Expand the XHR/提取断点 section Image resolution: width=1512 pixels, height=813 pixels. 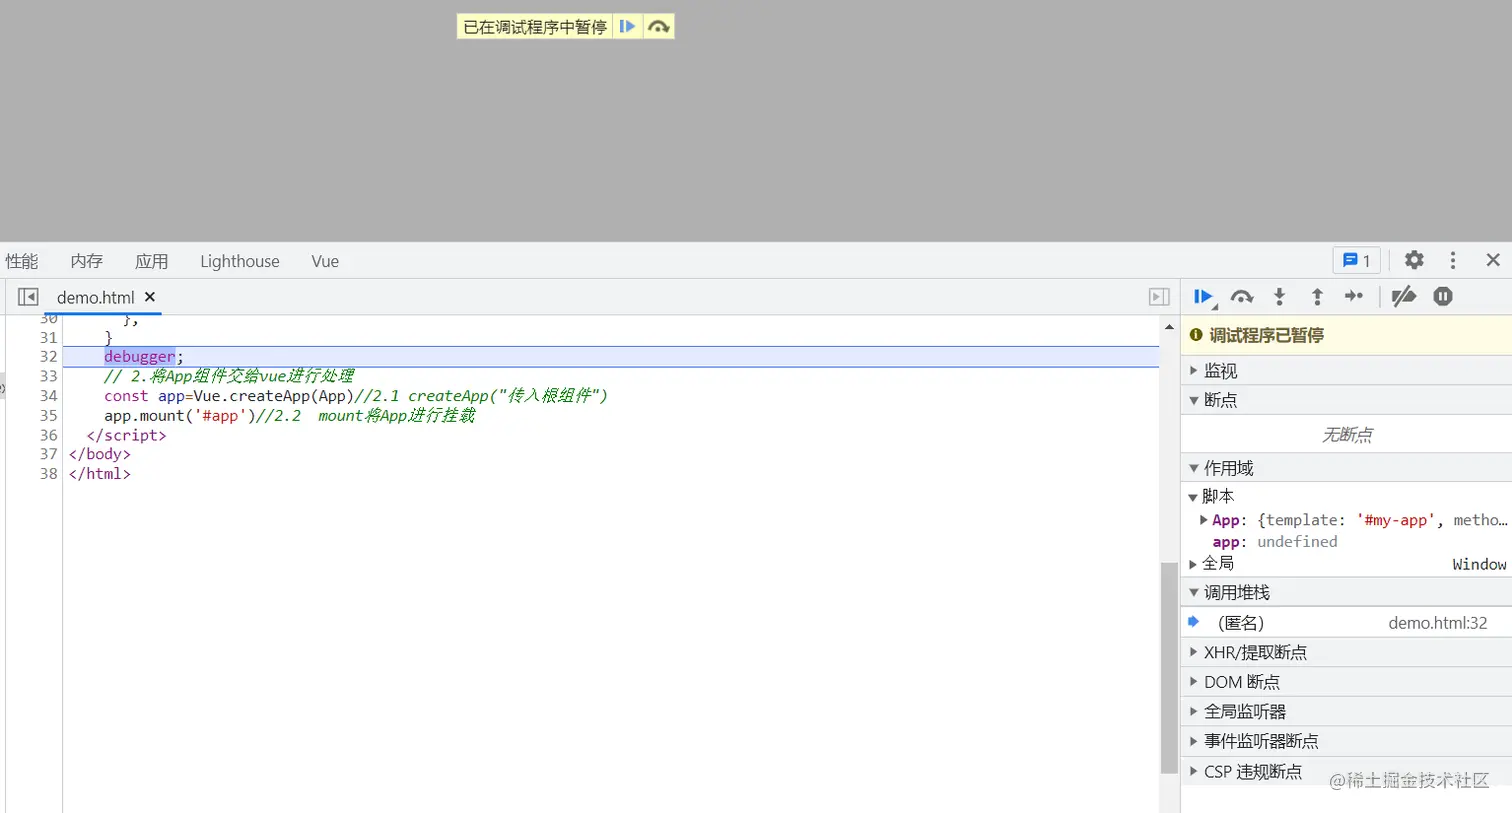(1346, 652)
